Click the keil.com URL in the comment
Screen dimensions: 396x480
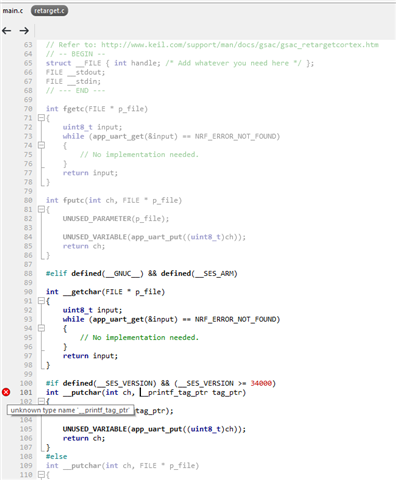tap(240, 45)
